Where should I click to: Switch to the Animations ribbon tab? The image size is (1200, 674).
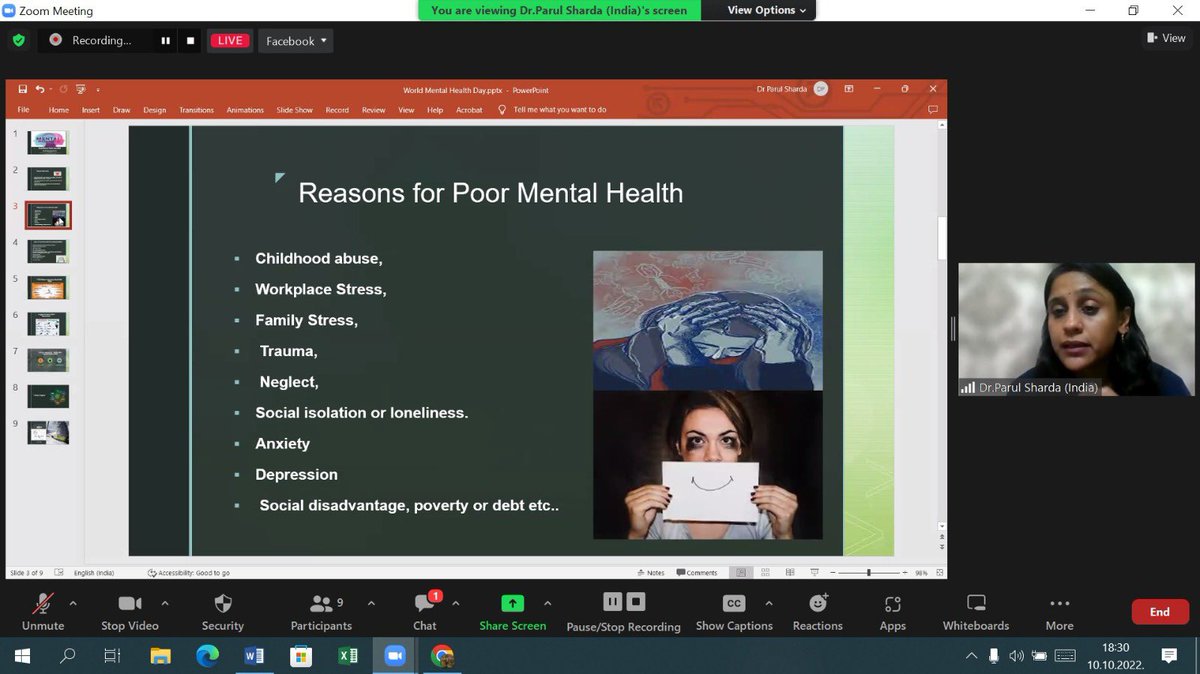tap(245, 110)
